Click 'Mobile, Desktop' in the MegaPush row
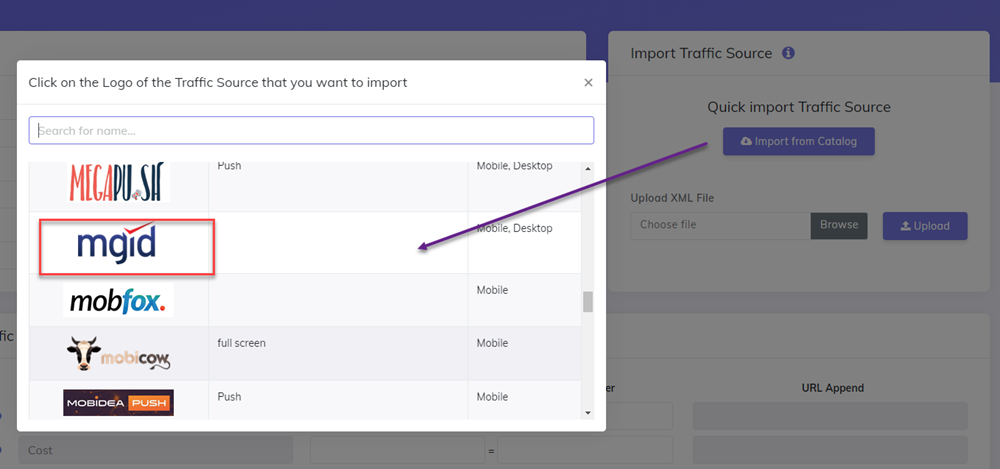The height and width of the screenshot is (469, 1000). pos(514,166)
